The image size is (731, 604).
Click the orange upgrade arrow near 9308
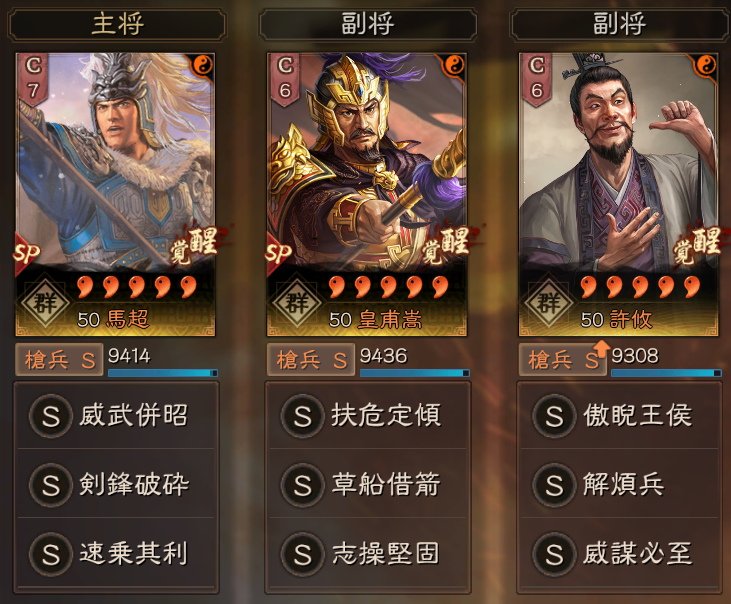pos(601,349)
